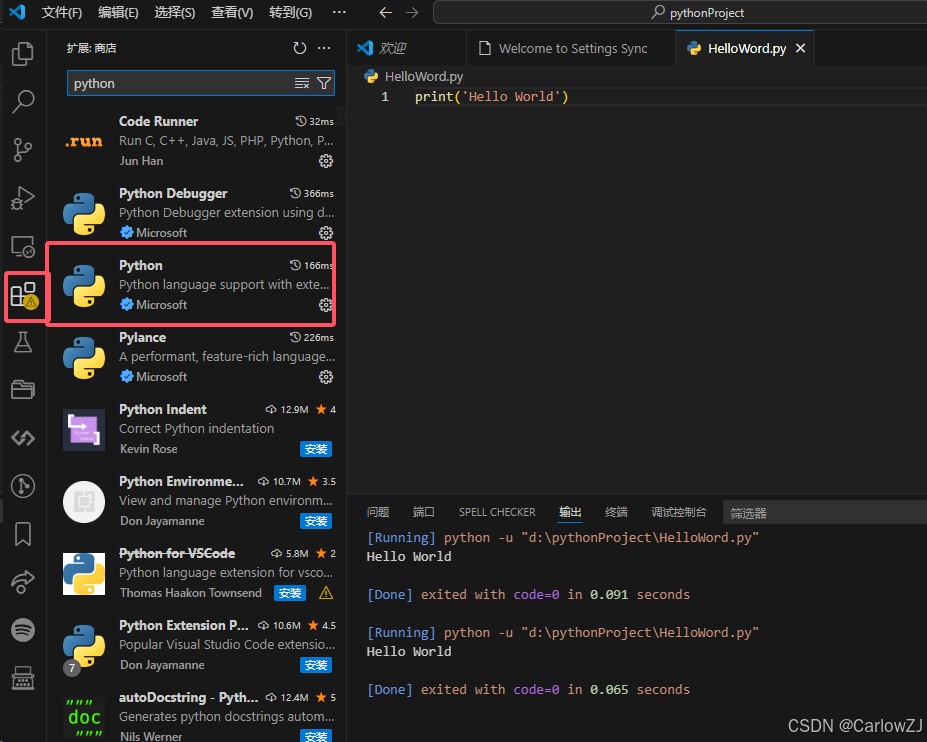This screenshot has width=927, height=742.
Task: Switch to the 问题 panel tab
Action: 378,512
